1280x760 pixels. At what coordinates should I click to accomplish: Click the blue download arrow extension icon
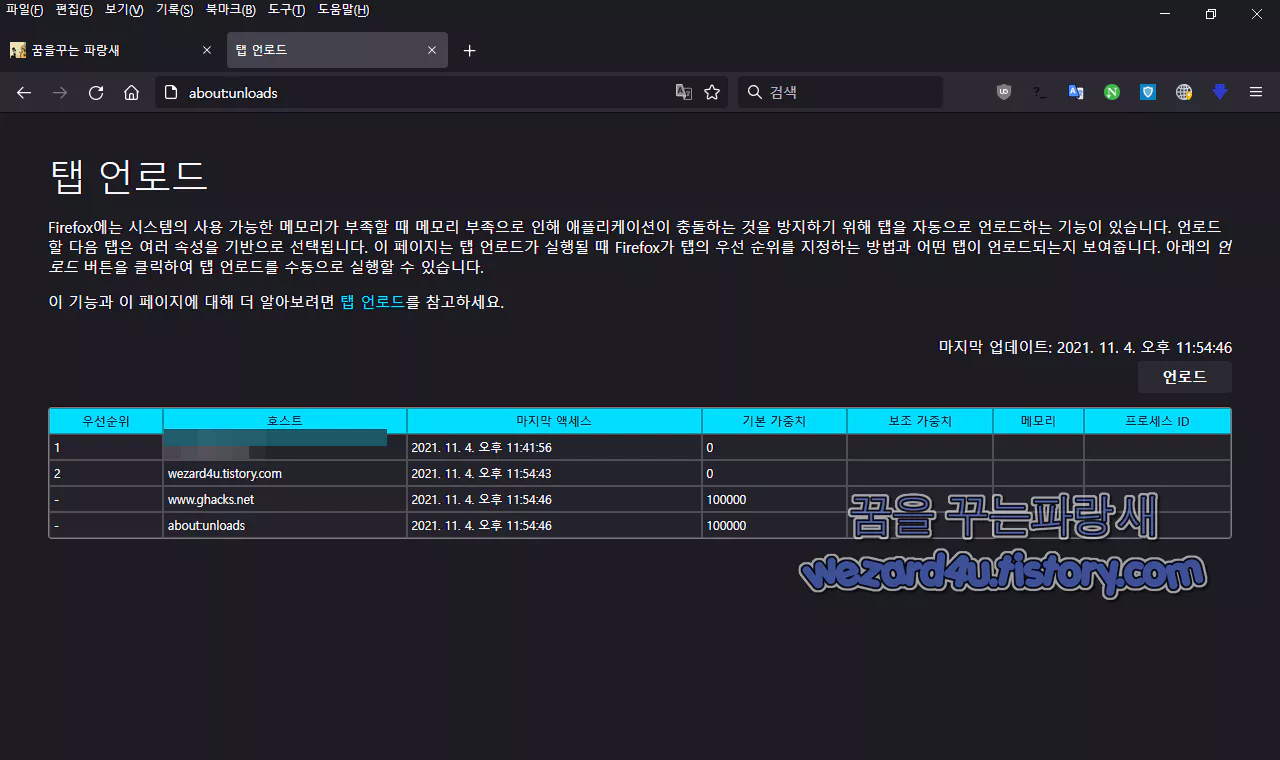click(1219, 91)
